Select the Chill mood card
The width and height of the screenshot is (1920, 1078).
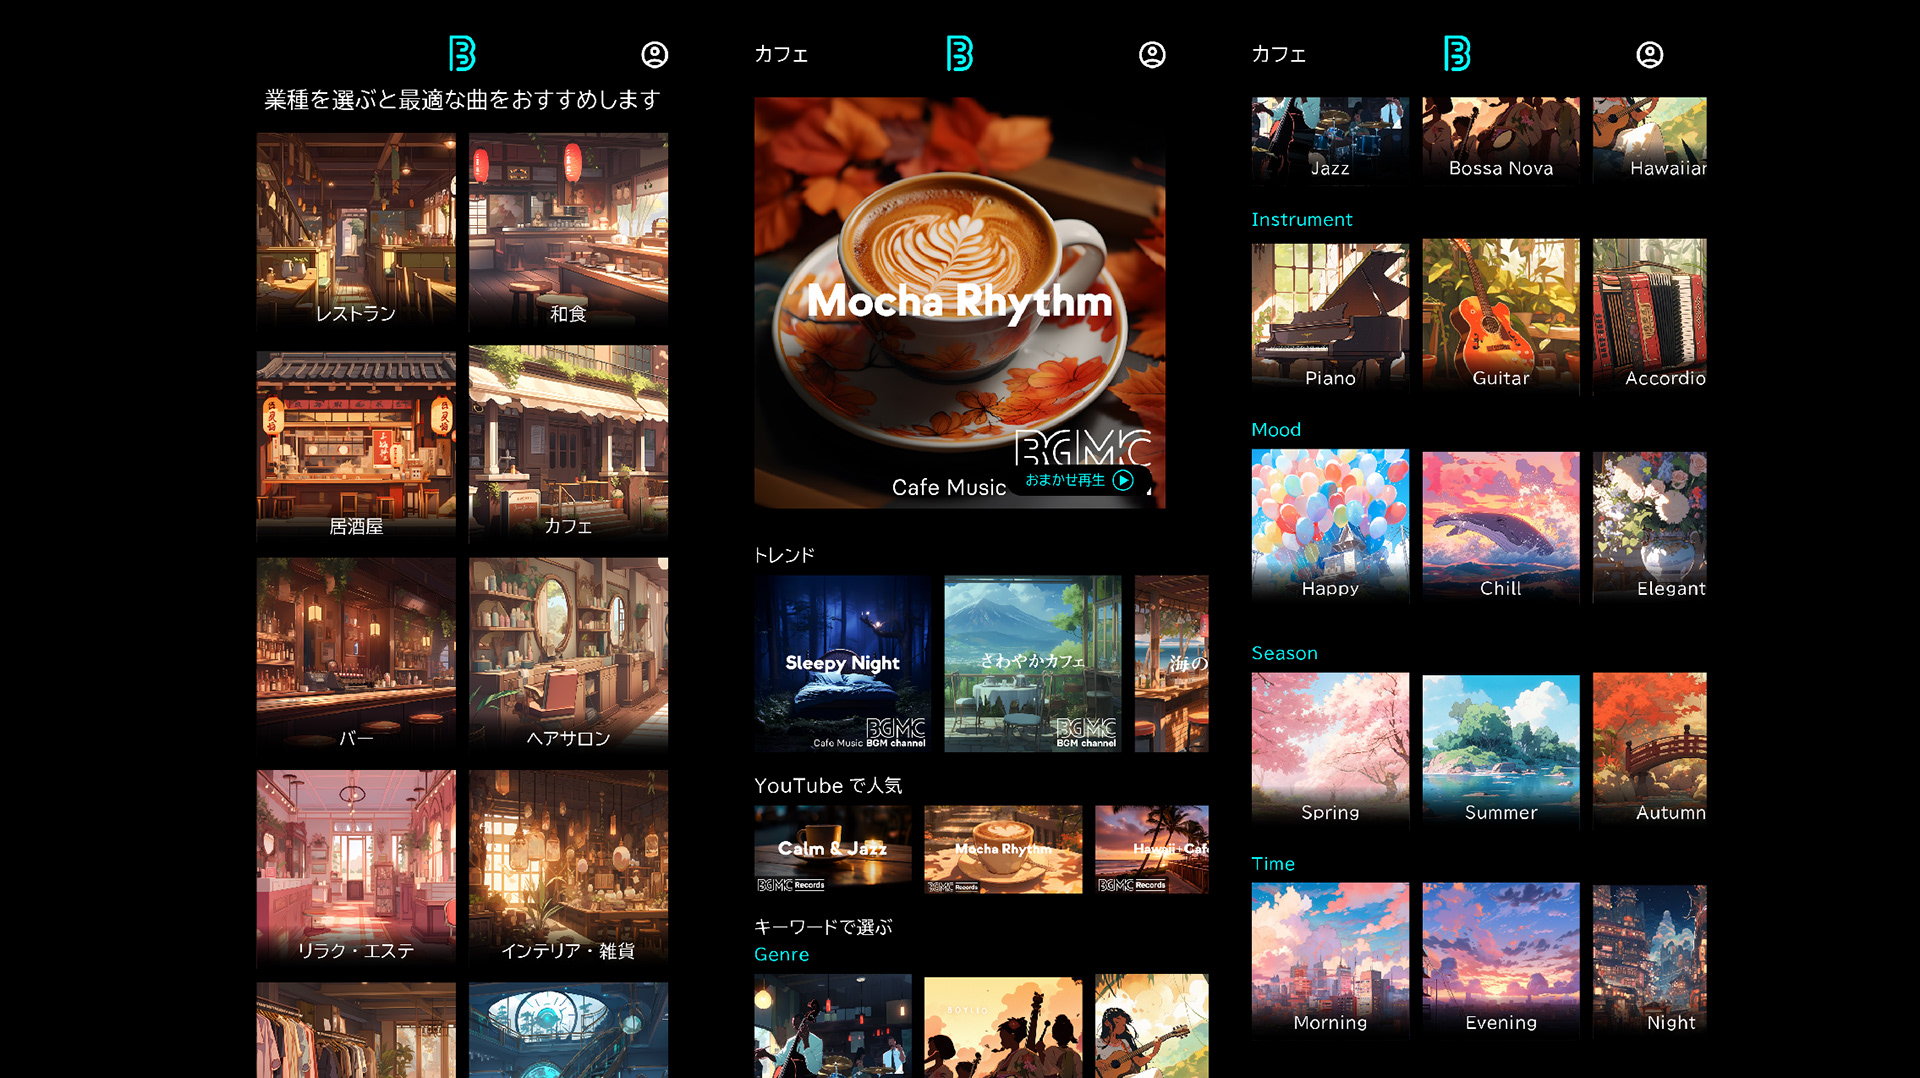(x=1501, y=526)
